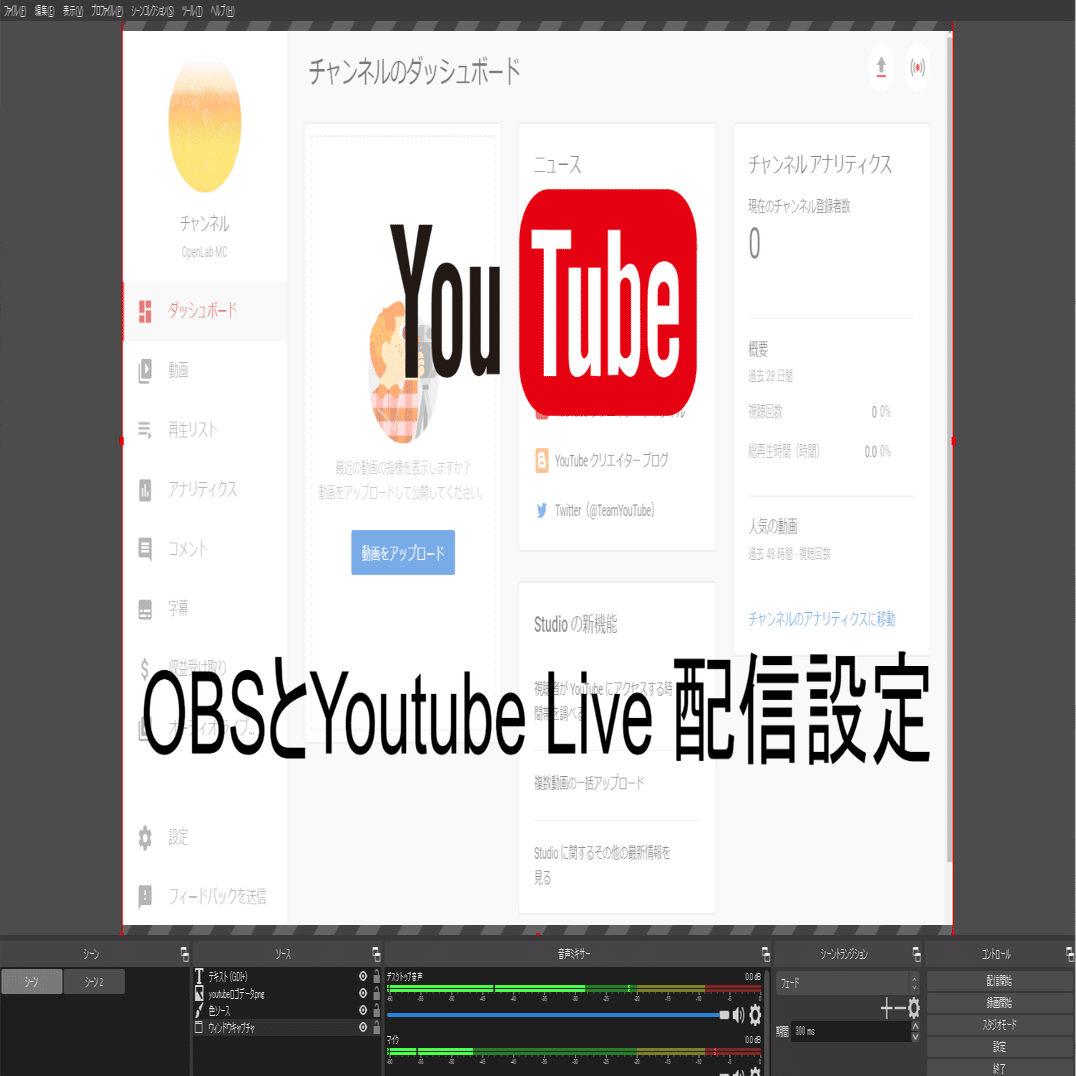Click the go-live broadcast icon in dashboard

917,67
